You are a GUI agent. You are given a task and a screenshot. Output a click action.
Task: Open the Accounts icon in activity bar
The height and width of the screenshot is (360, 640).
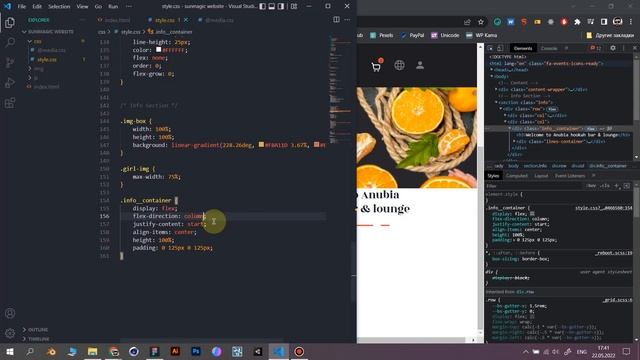pyautogui.click(x=10, y=313)
